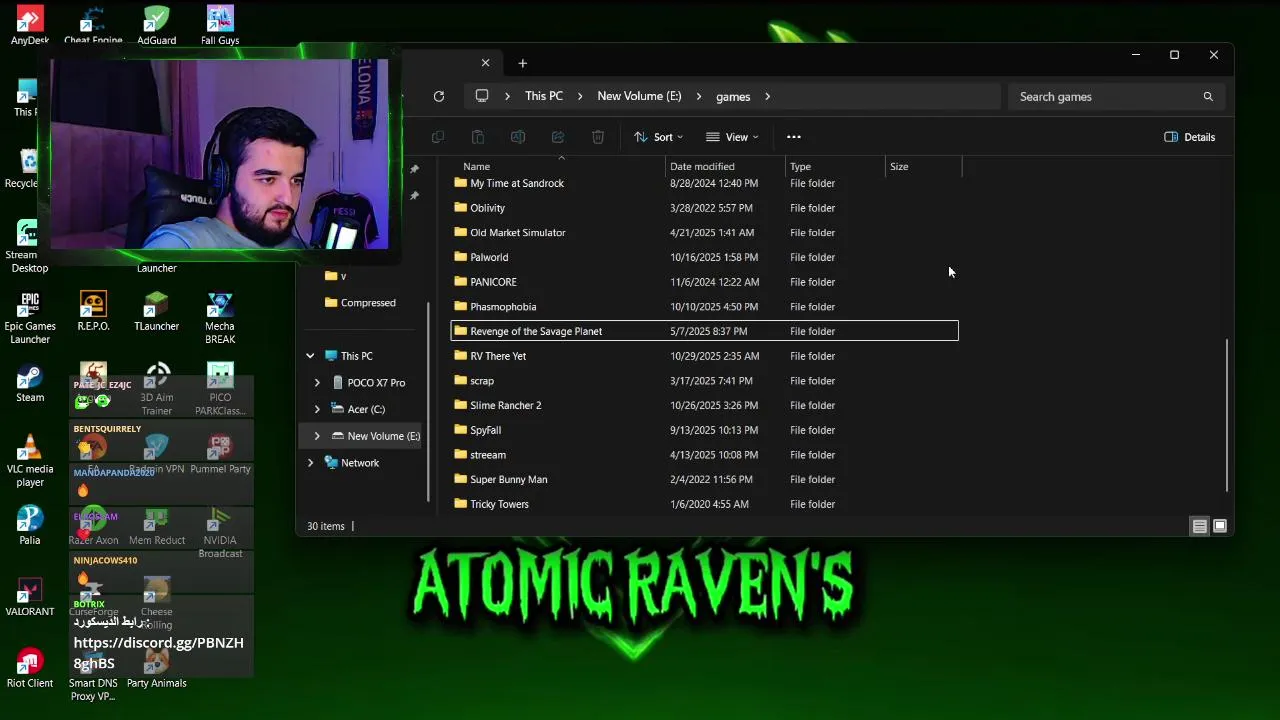Viewport: 1280px width, 720px height.
Task: Launch VALORANT desktop icon
Action: coord(30,597)
